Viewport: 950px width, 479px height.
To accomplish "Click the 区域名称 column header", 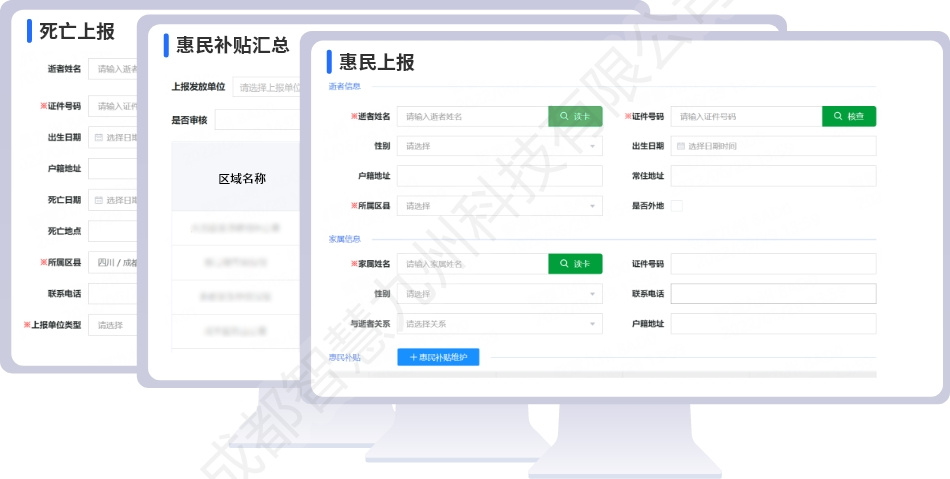I will click(x=242, y=179).
